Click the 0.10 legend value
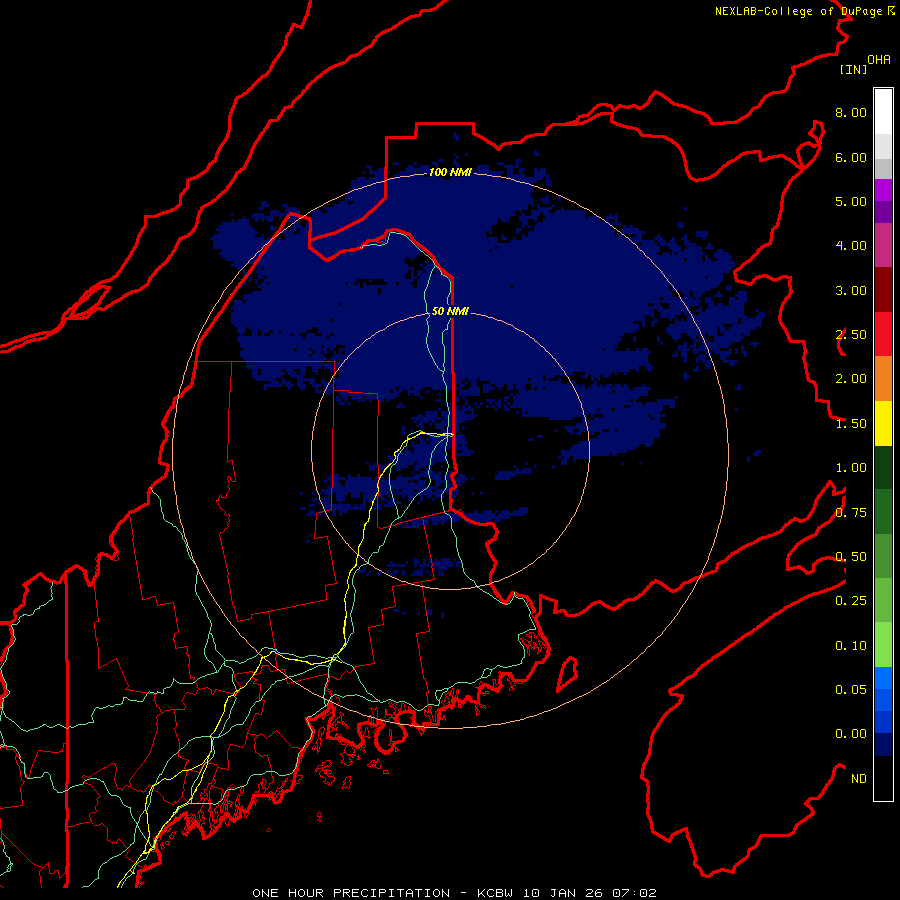Image resolution: width=900 pixels, height=900 pixels. pyautogui.click(x=851, y=646)
